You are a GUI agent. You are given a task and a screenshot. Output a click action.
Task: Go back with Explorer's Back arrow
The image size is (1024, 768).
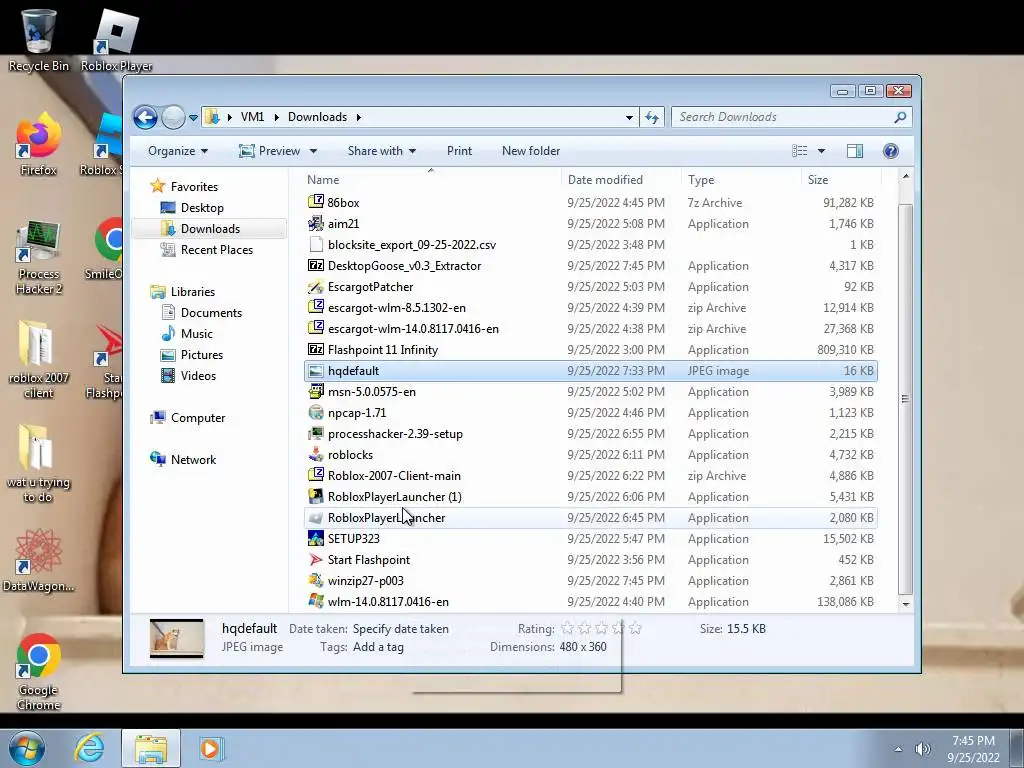(x=145, y=118)
